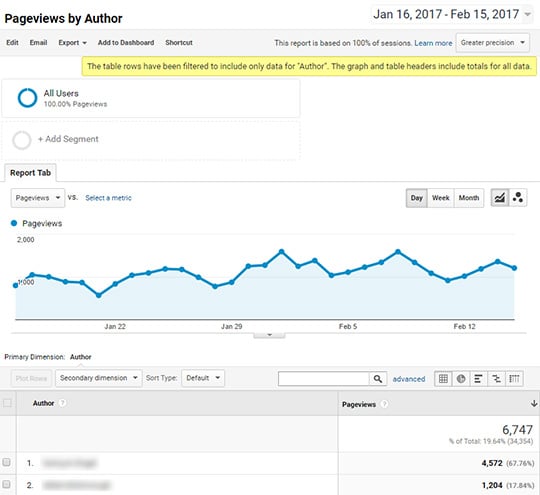Click the Pageviews sort arrow
Image resolution: width=540 pixels, height=495 pixels.
coord(534,404)
